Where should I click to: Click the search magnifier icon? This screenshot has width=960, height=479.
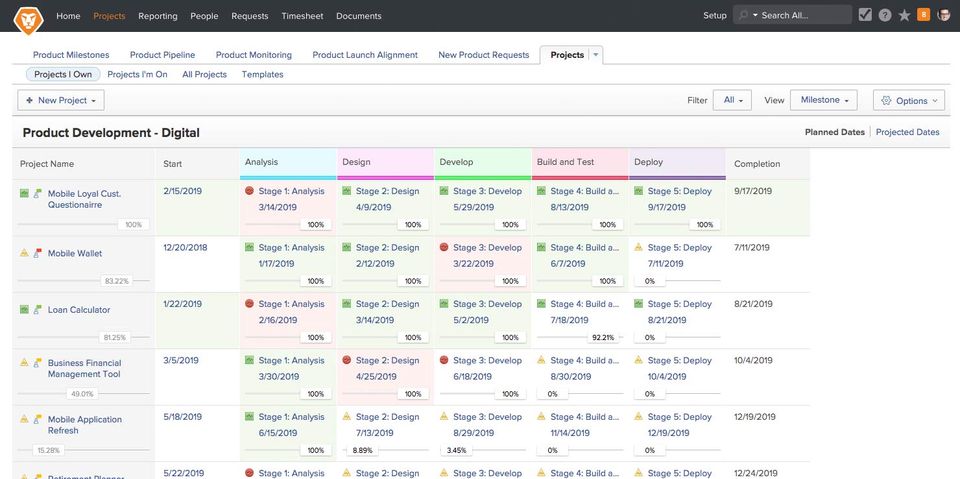pos(743,15)
